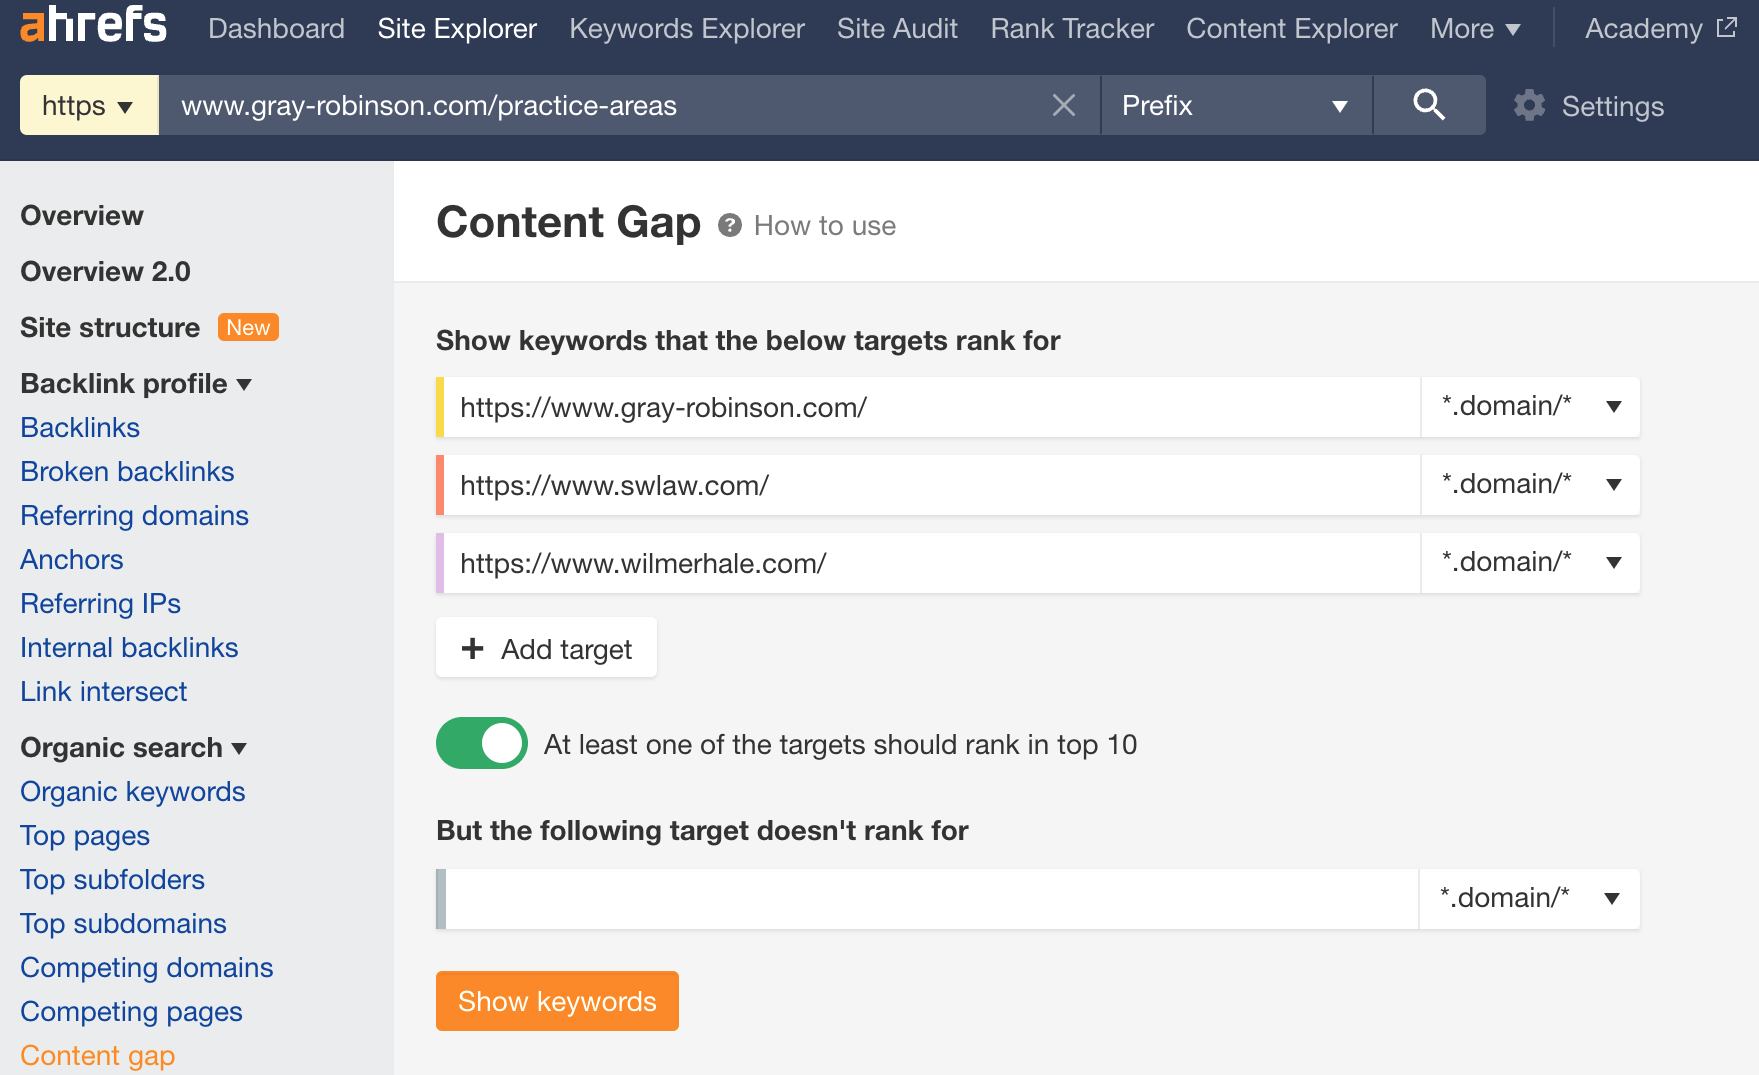Click the Ahrefs logo
The image size is (1759, 1075).
pos(92,27)
